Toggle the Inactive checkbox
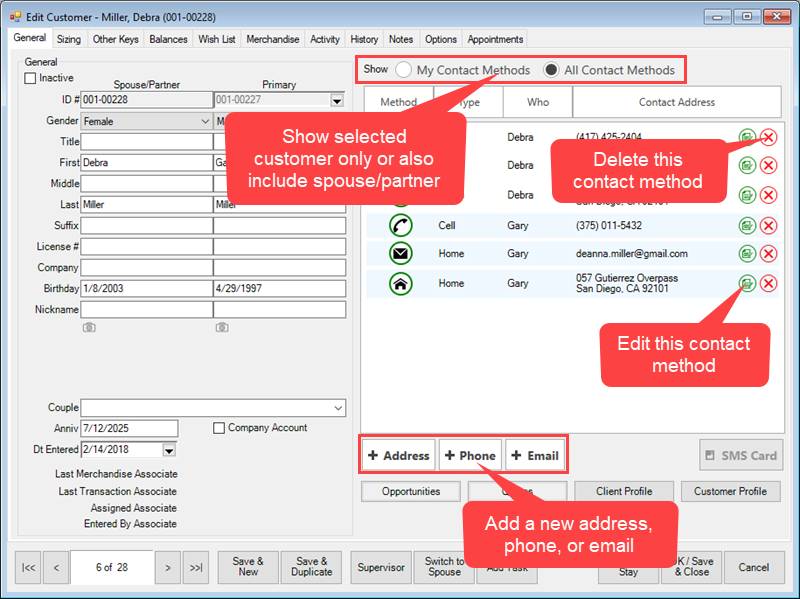This screenshot has width=800, height=599. [30, 78]
